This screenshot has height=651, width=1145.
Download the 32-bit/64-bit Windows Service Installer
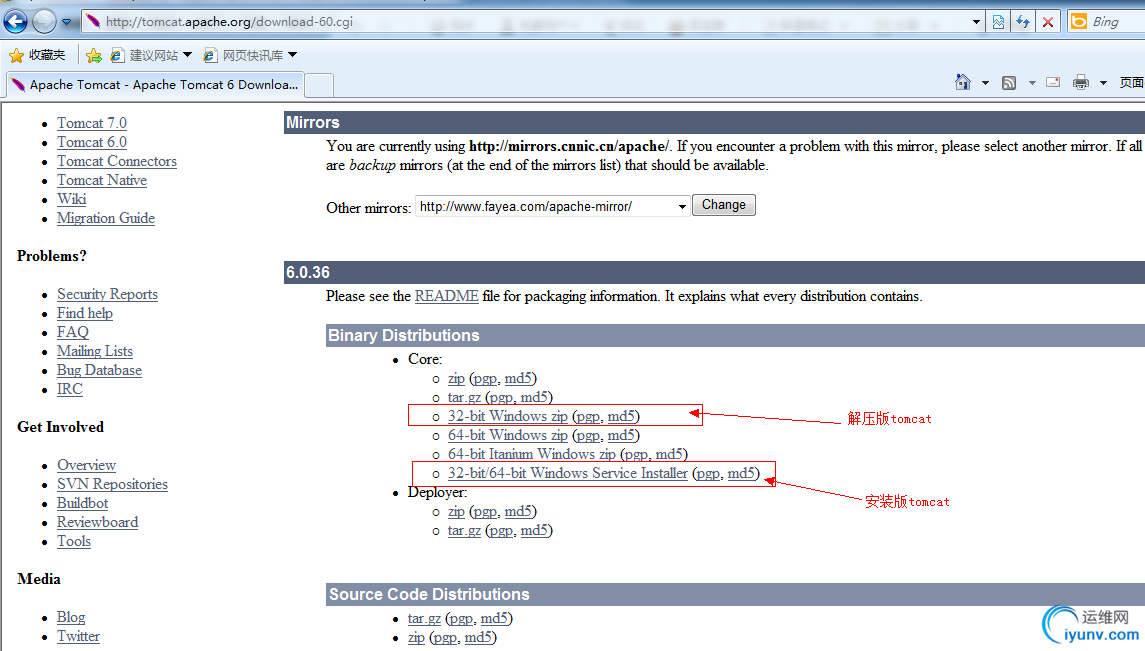(x=567, y=474)
